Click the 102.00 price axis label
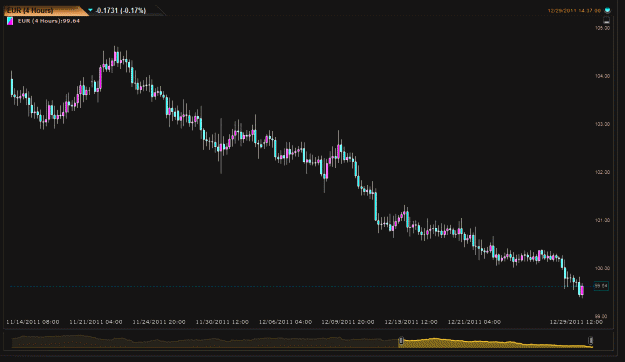The image size is (625, 362). pos(602,172)
